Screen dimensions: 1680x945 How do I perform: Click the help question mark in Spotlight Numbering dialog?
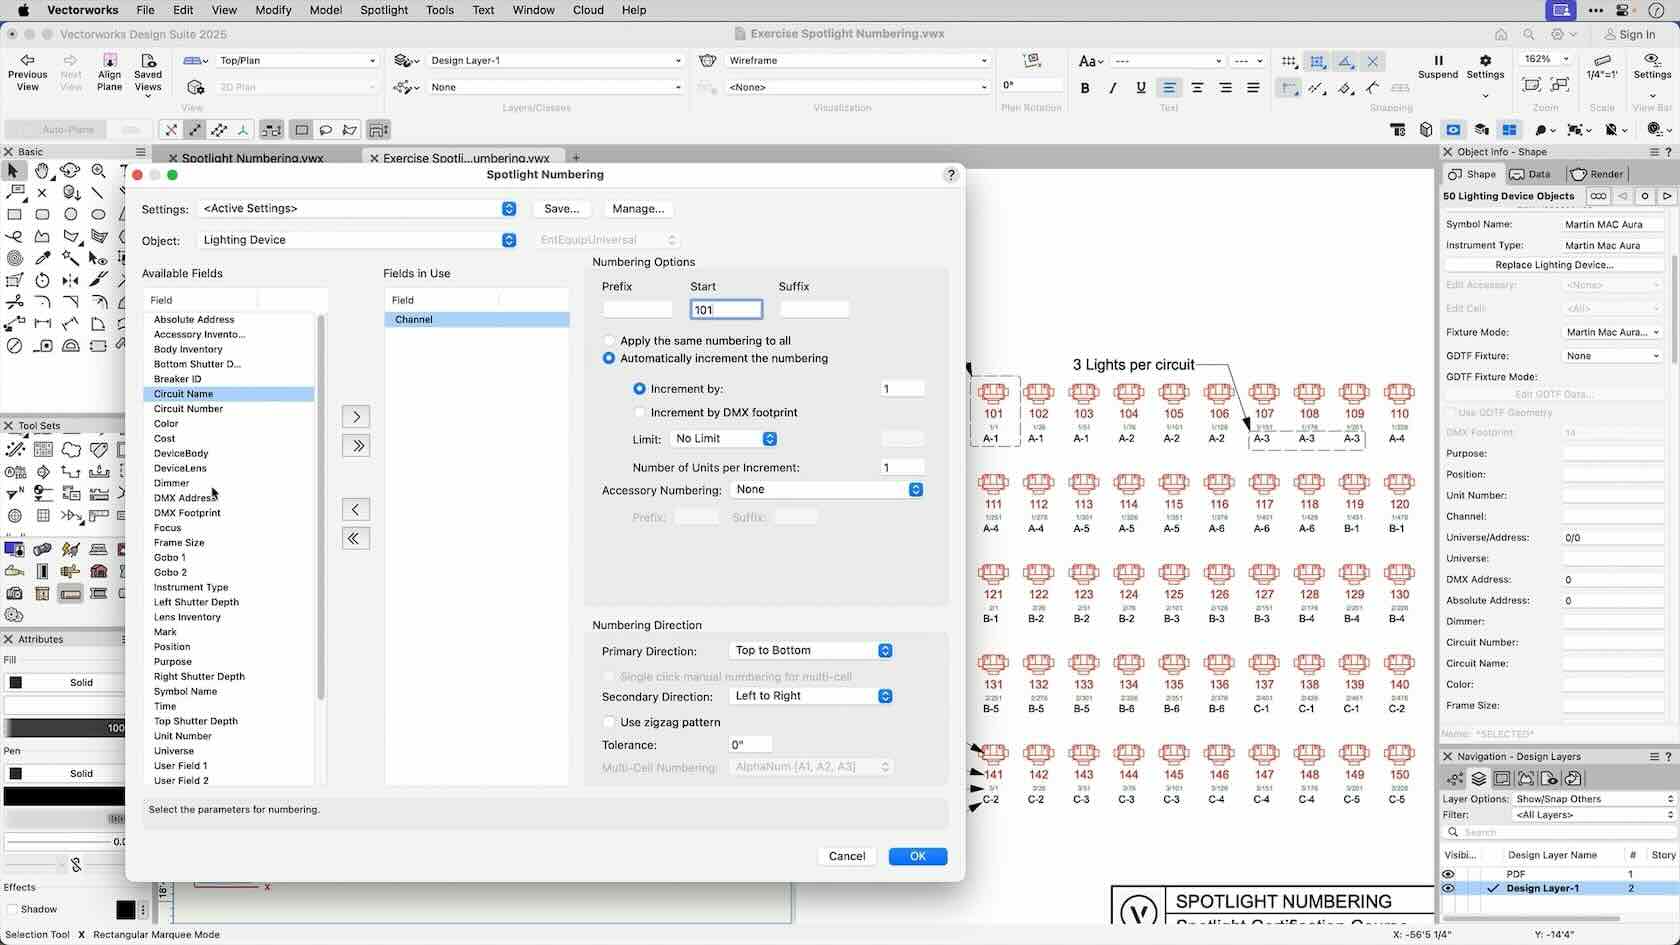(949, 174)
